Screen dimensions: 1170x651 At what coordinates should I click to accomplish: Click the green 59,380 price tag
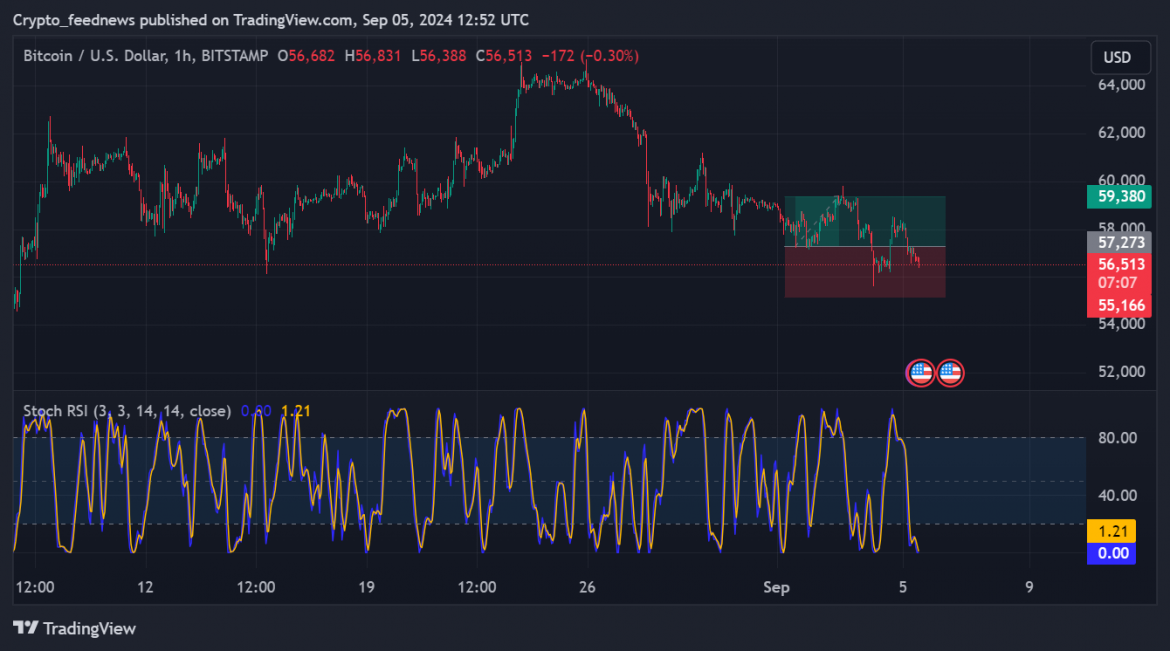1119,197
